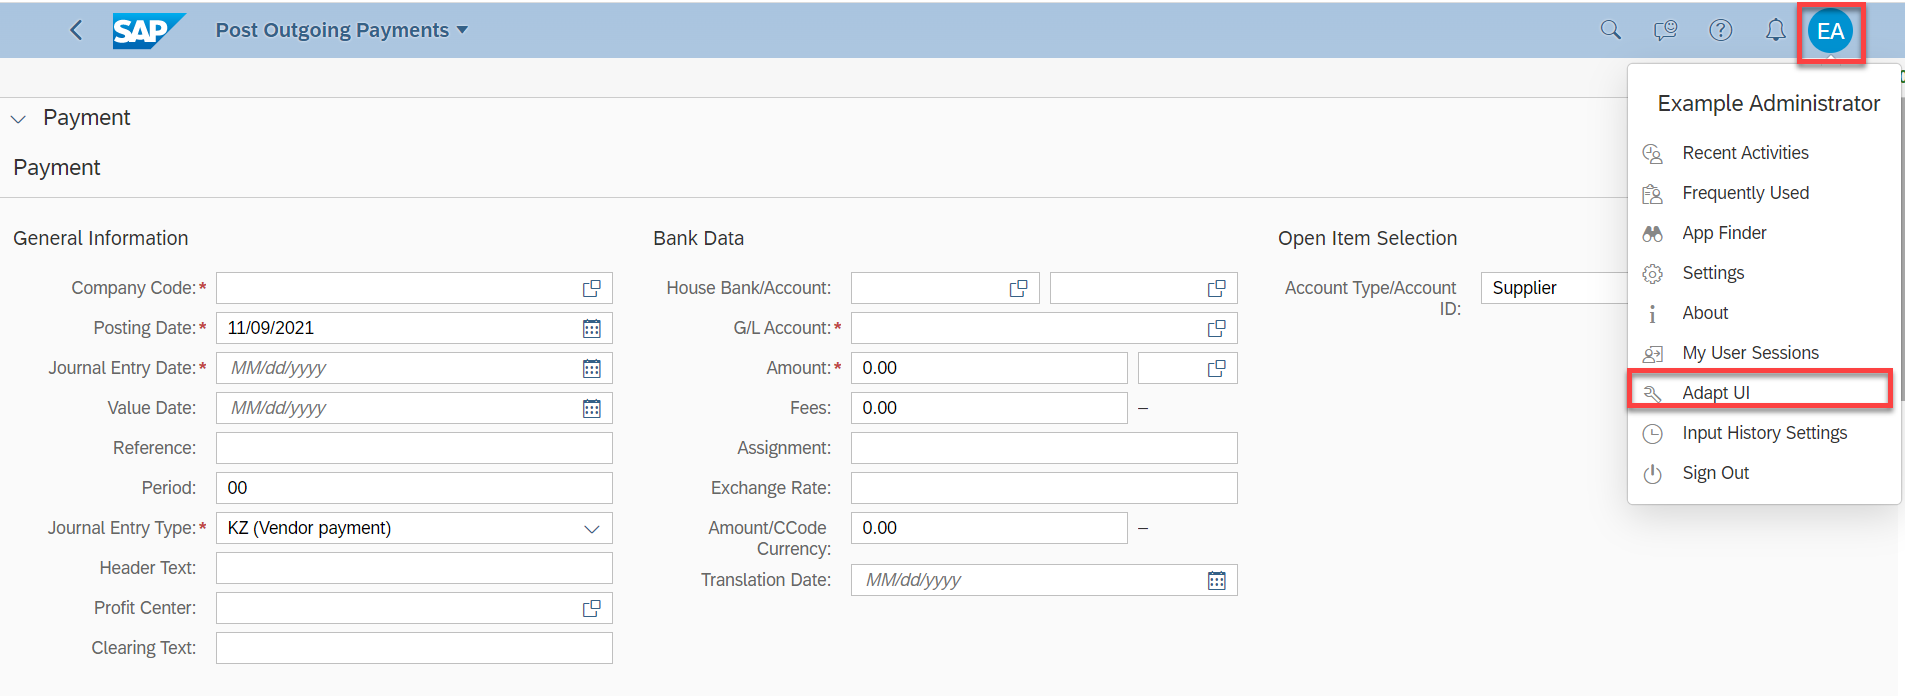Select Recent Activities menu item
This screenshot has height=696, width=1905.
1764,153
